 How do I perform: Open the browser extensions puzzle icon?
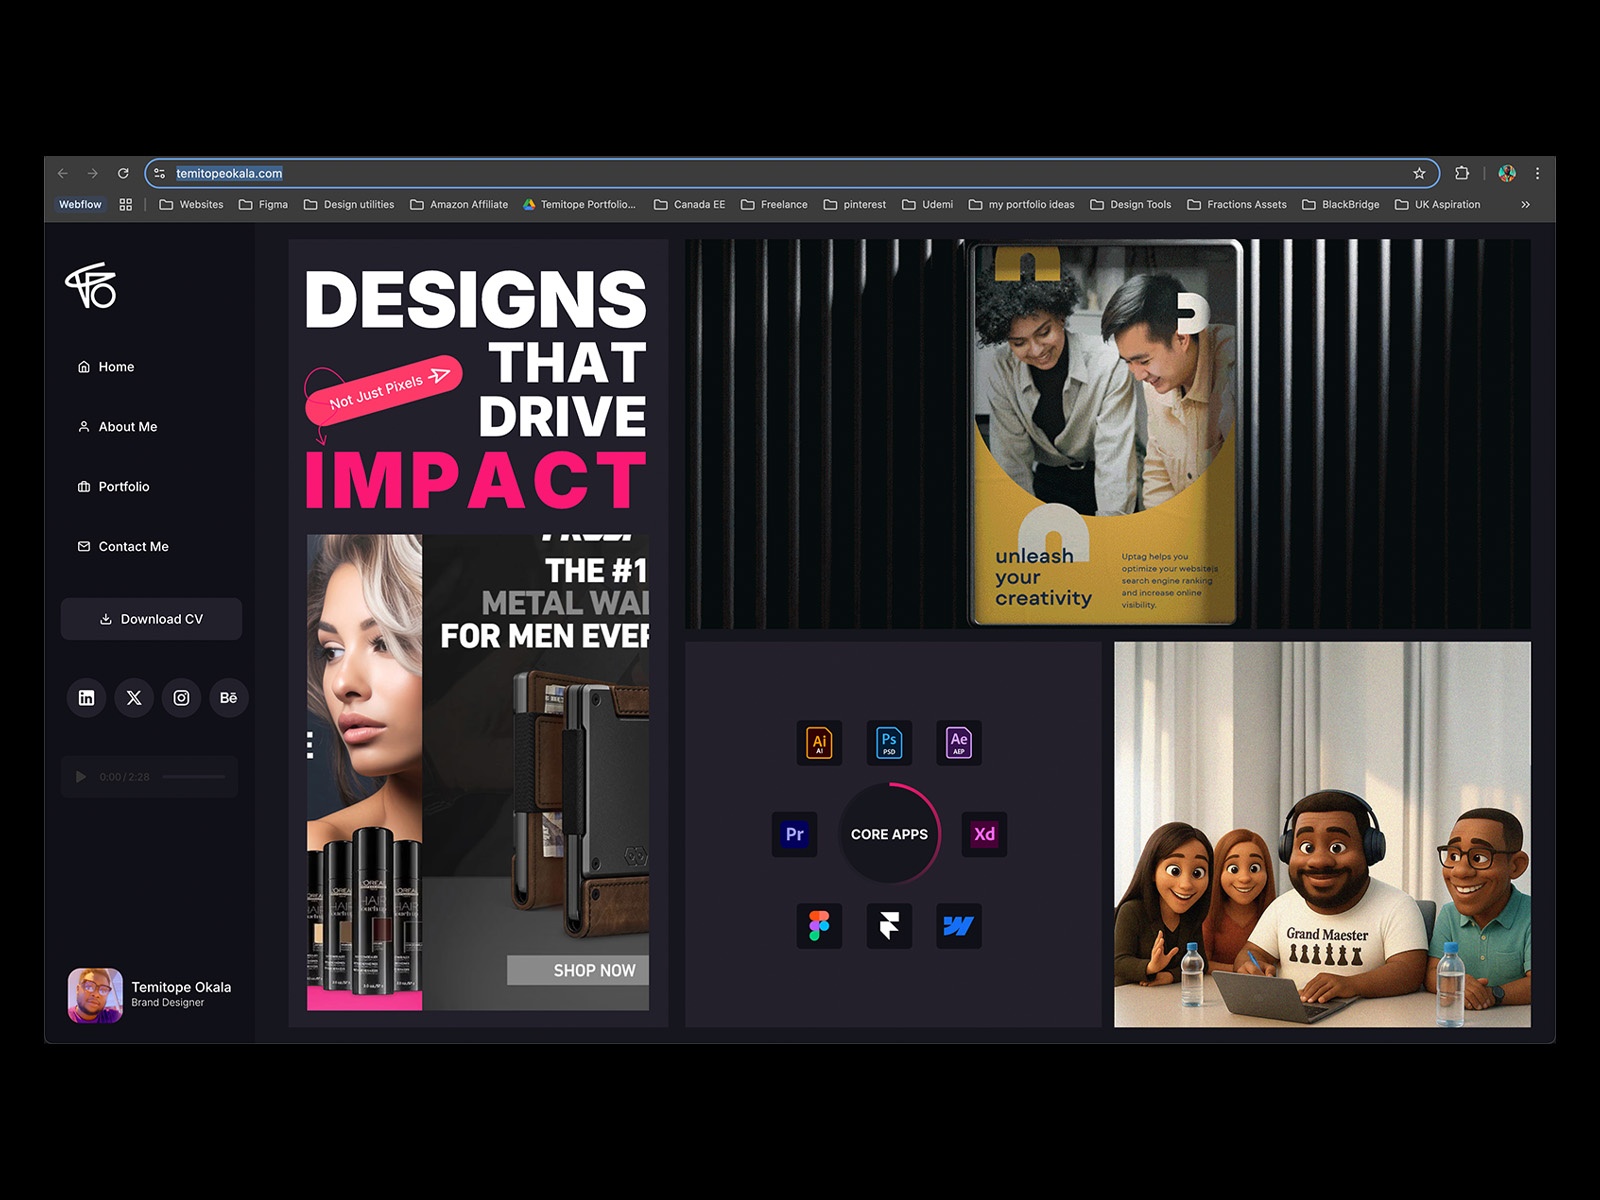[x=1462, y=173]
